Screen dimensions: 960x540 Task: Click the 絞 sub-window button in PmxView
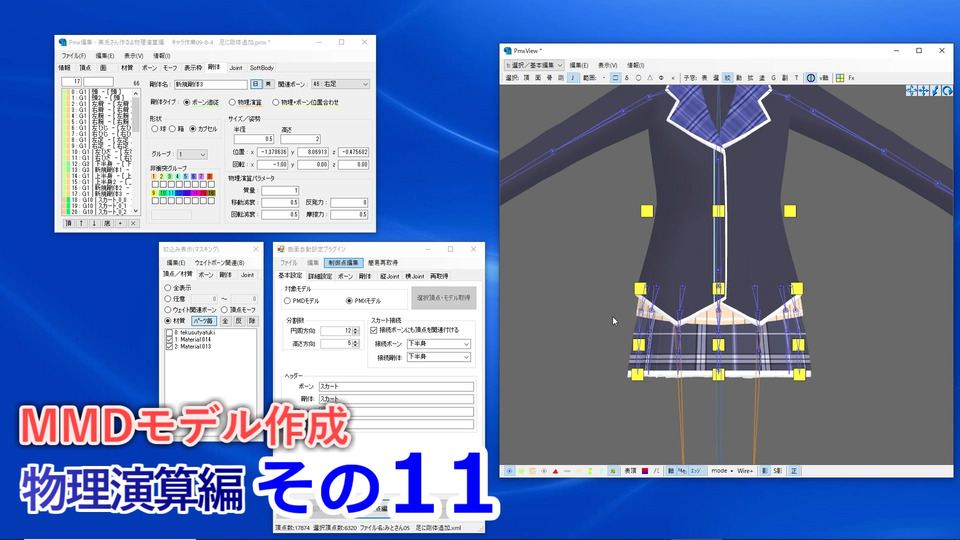point(727,78)
